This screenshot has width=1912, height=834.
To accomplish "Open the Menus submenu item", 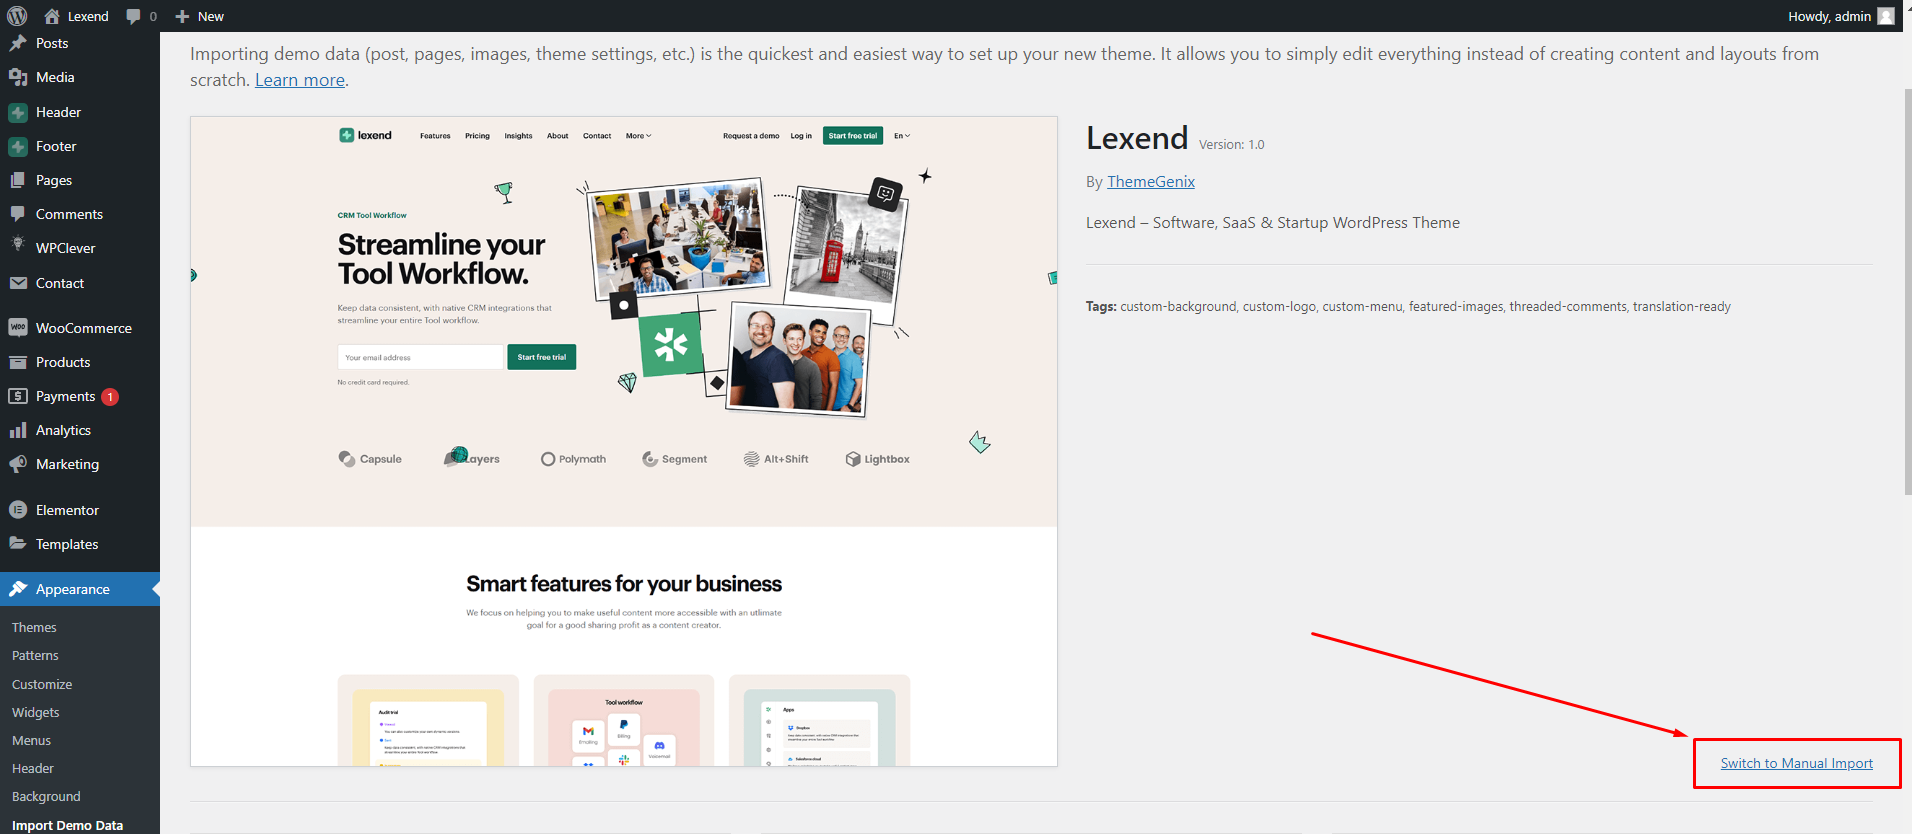I will tap(31, 740).
